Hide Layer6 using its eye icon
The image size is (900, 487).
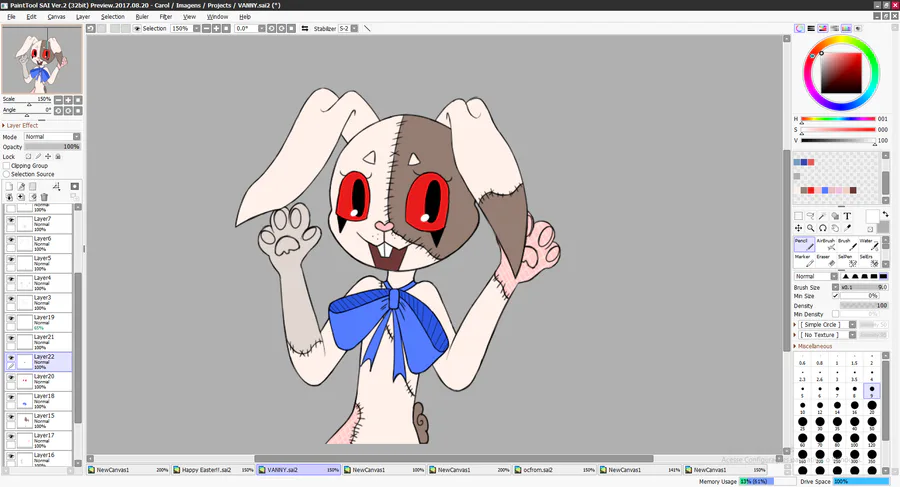[x=11, y=239]
